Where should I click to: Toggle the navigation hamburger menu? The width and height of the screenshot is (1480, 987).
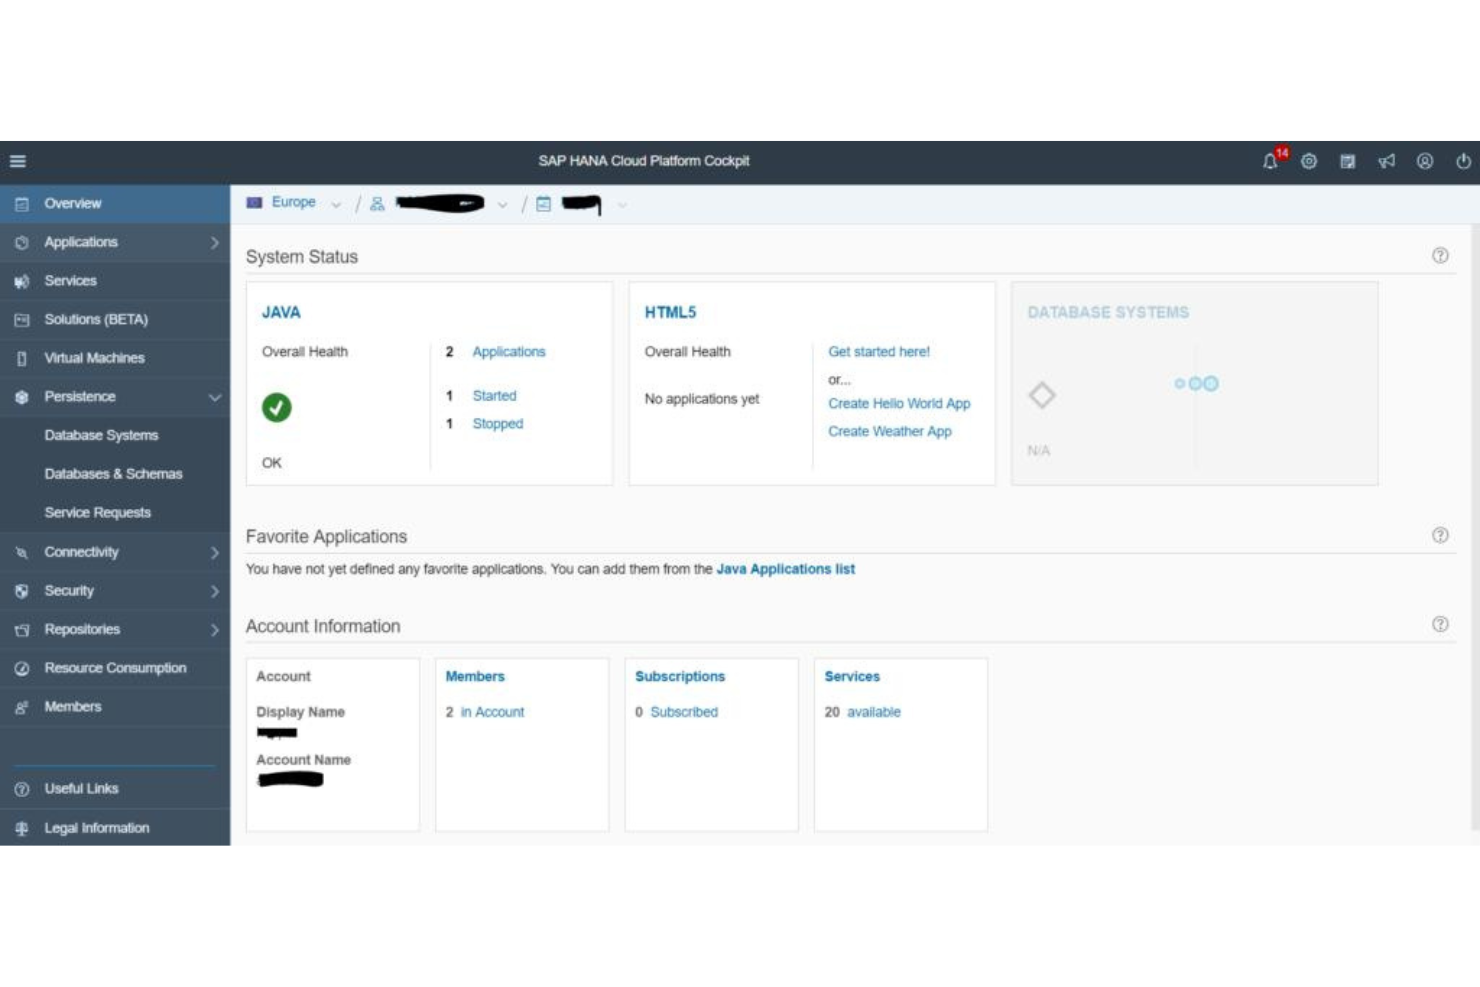(x=16, y=160)
